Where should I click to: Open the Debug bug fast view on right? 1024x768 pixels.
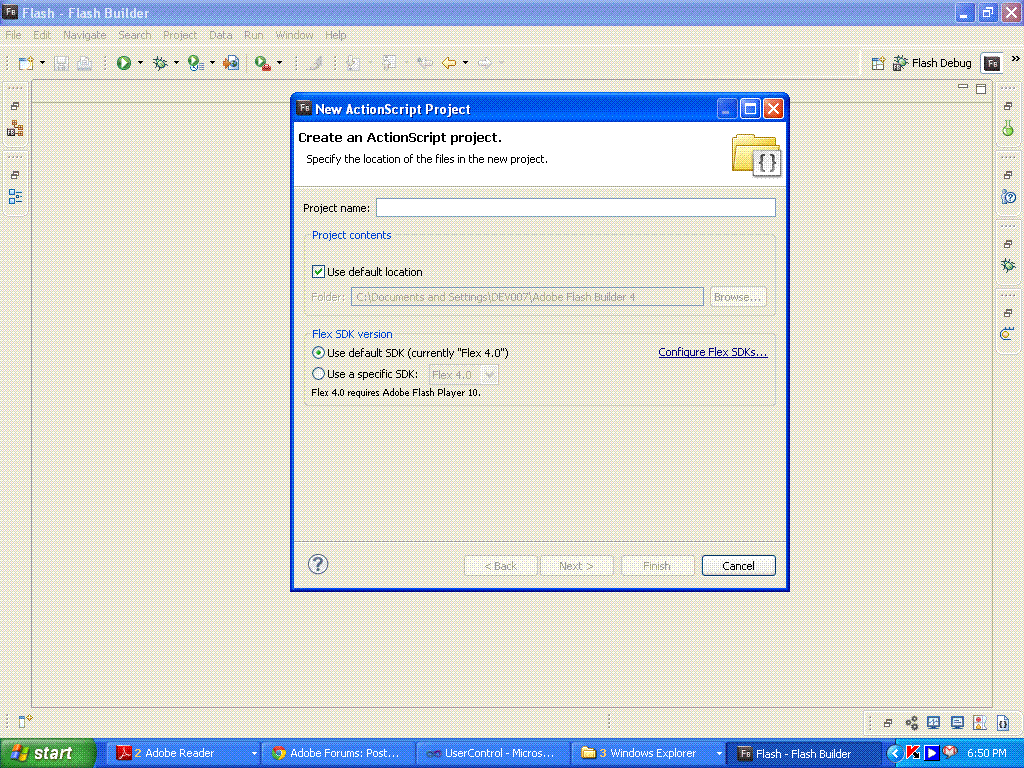pos(1008,265)
